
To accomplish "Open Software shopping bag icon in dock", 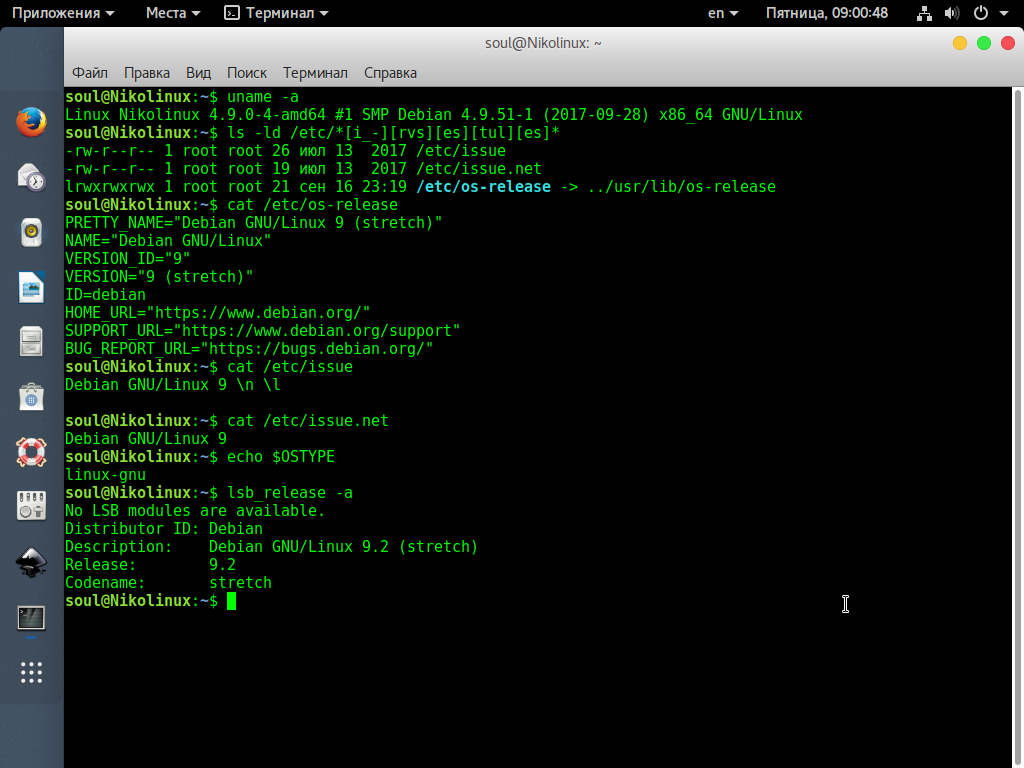I will tap(31, 397).
